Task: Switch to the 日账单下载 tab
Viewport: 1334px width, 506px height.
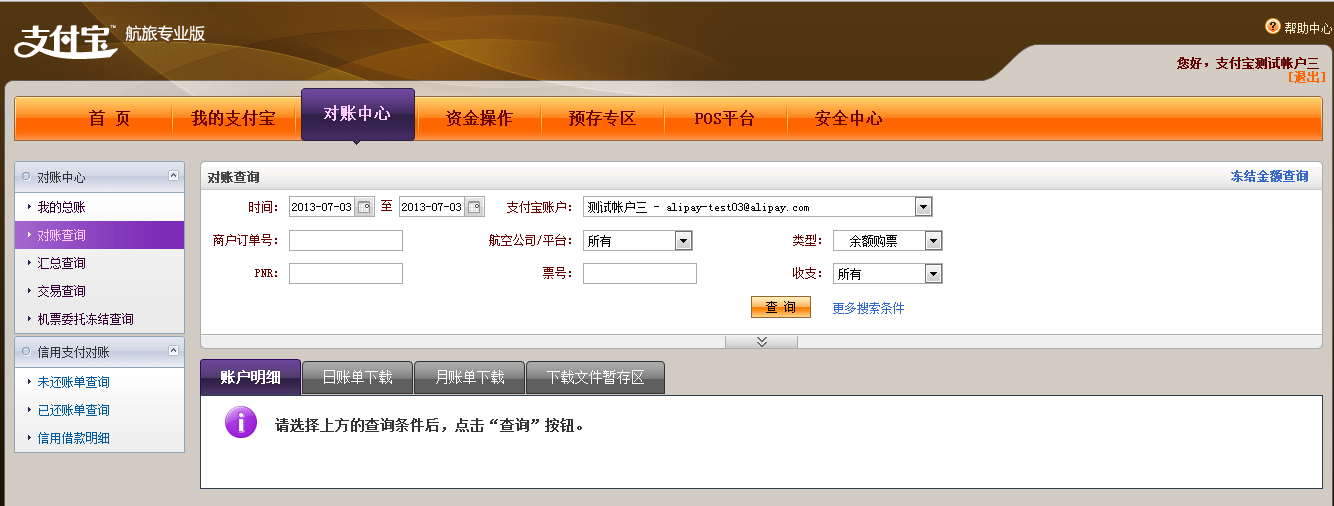Action: (357, 378)
